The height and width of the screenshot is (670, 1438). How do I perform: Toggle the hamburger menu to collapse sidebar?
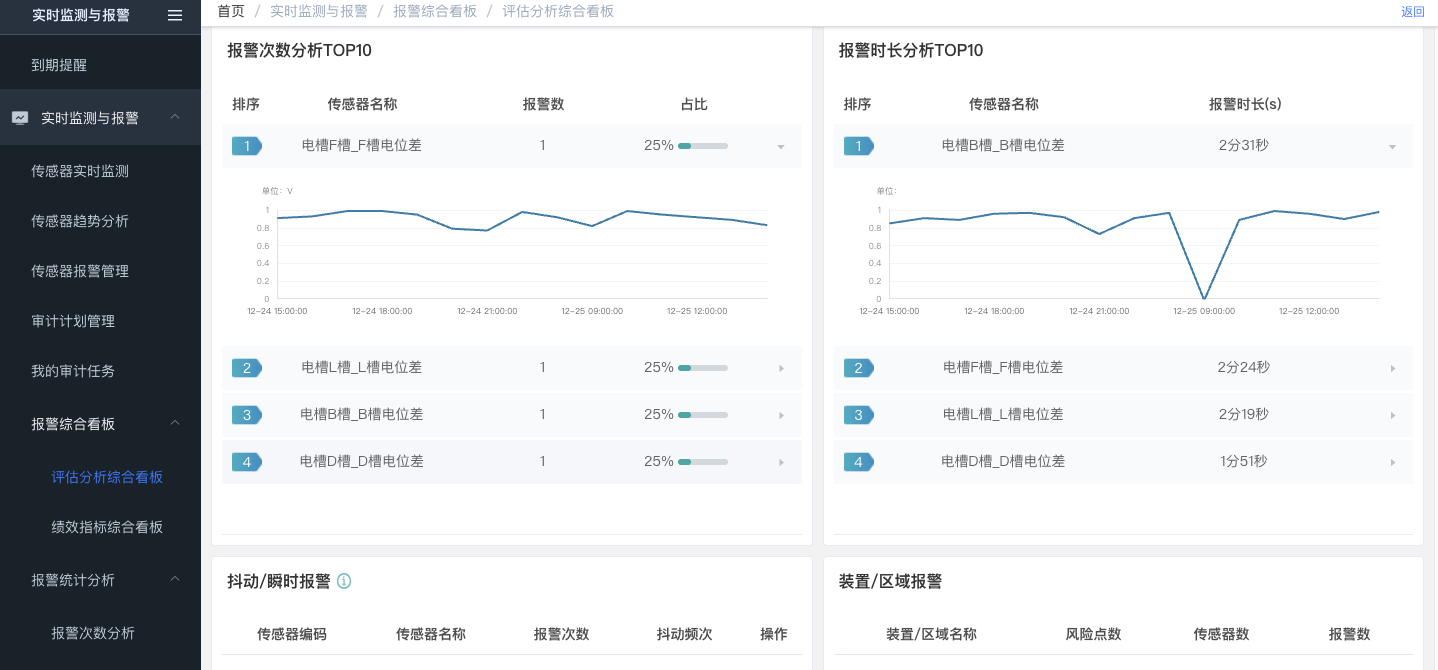175,15
